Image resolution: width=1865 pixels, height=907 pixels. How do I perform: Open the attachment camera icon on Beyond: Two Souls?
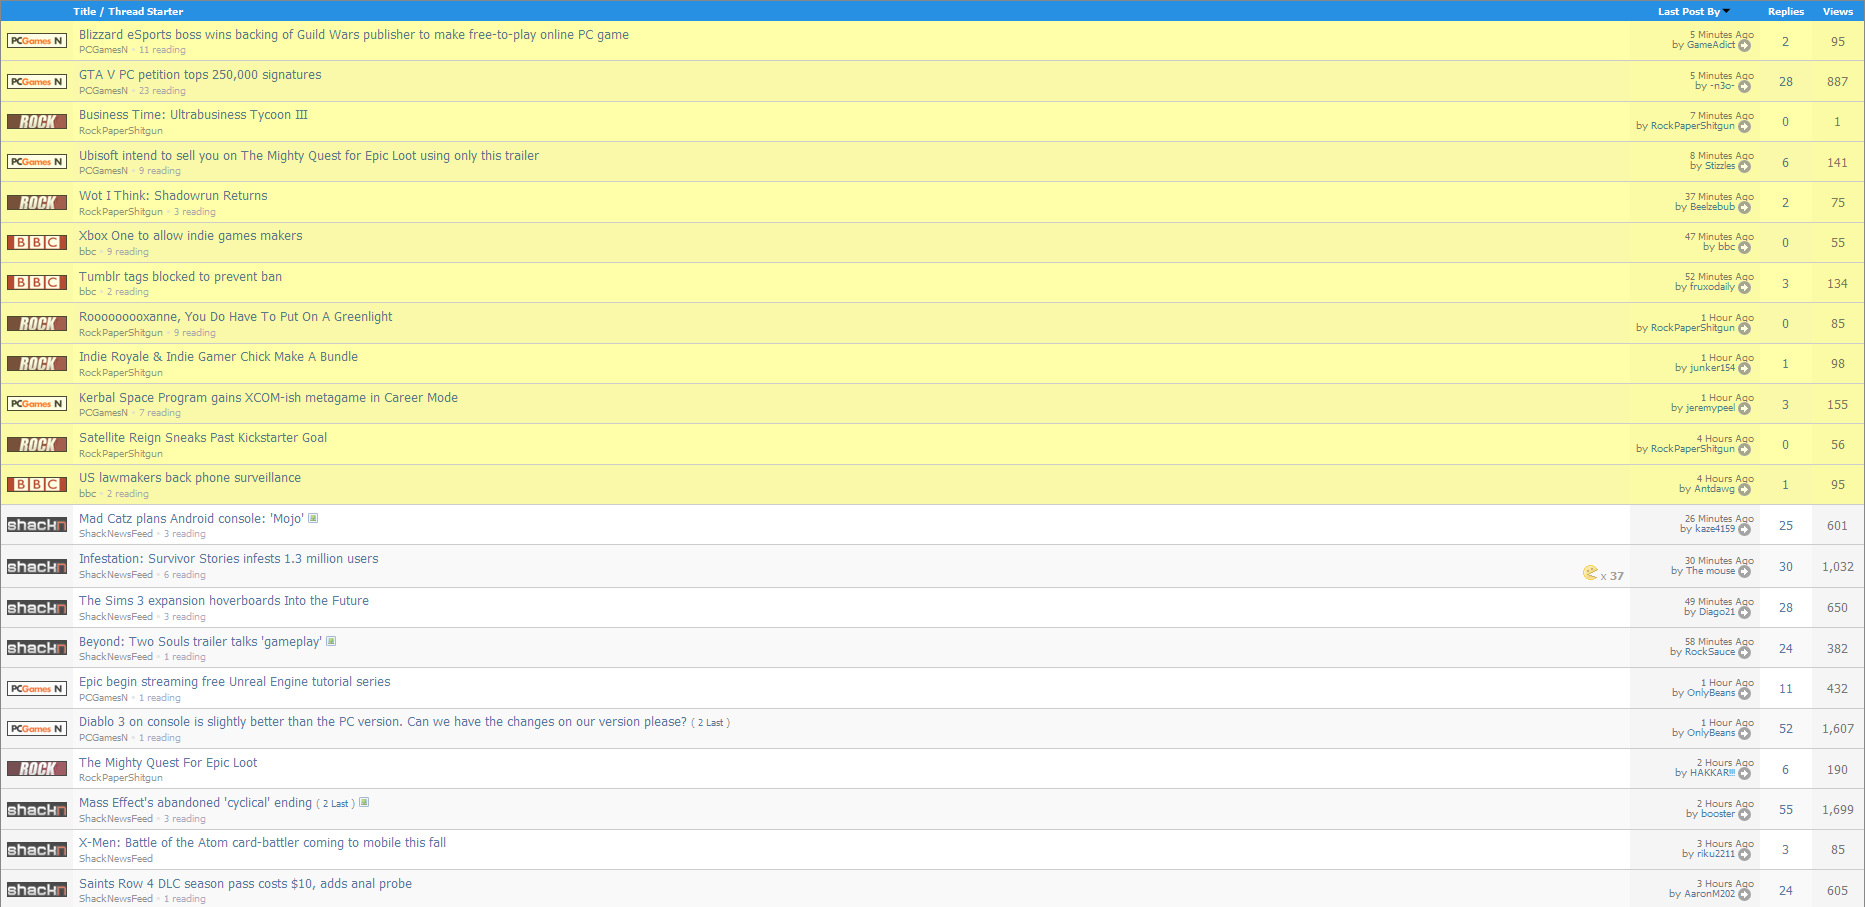pos(330,641)
